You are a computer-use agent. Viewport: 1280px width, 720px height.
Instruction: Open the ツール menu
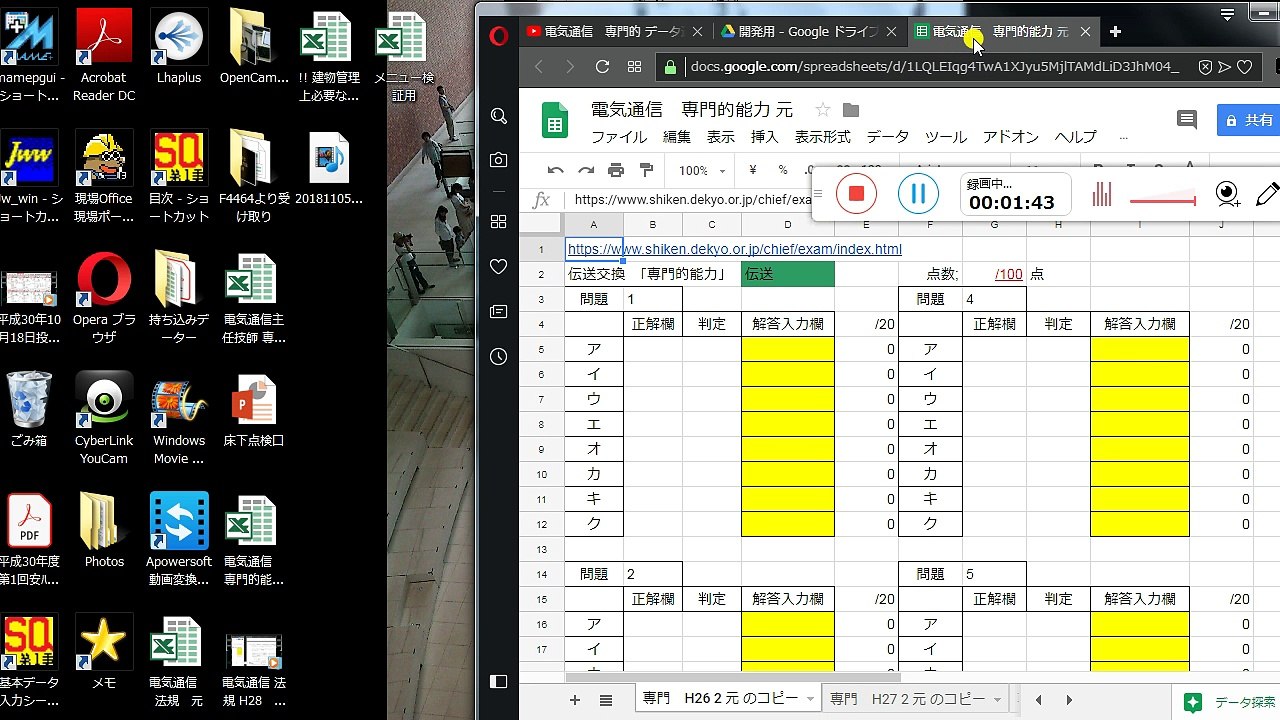click(946, 137)
